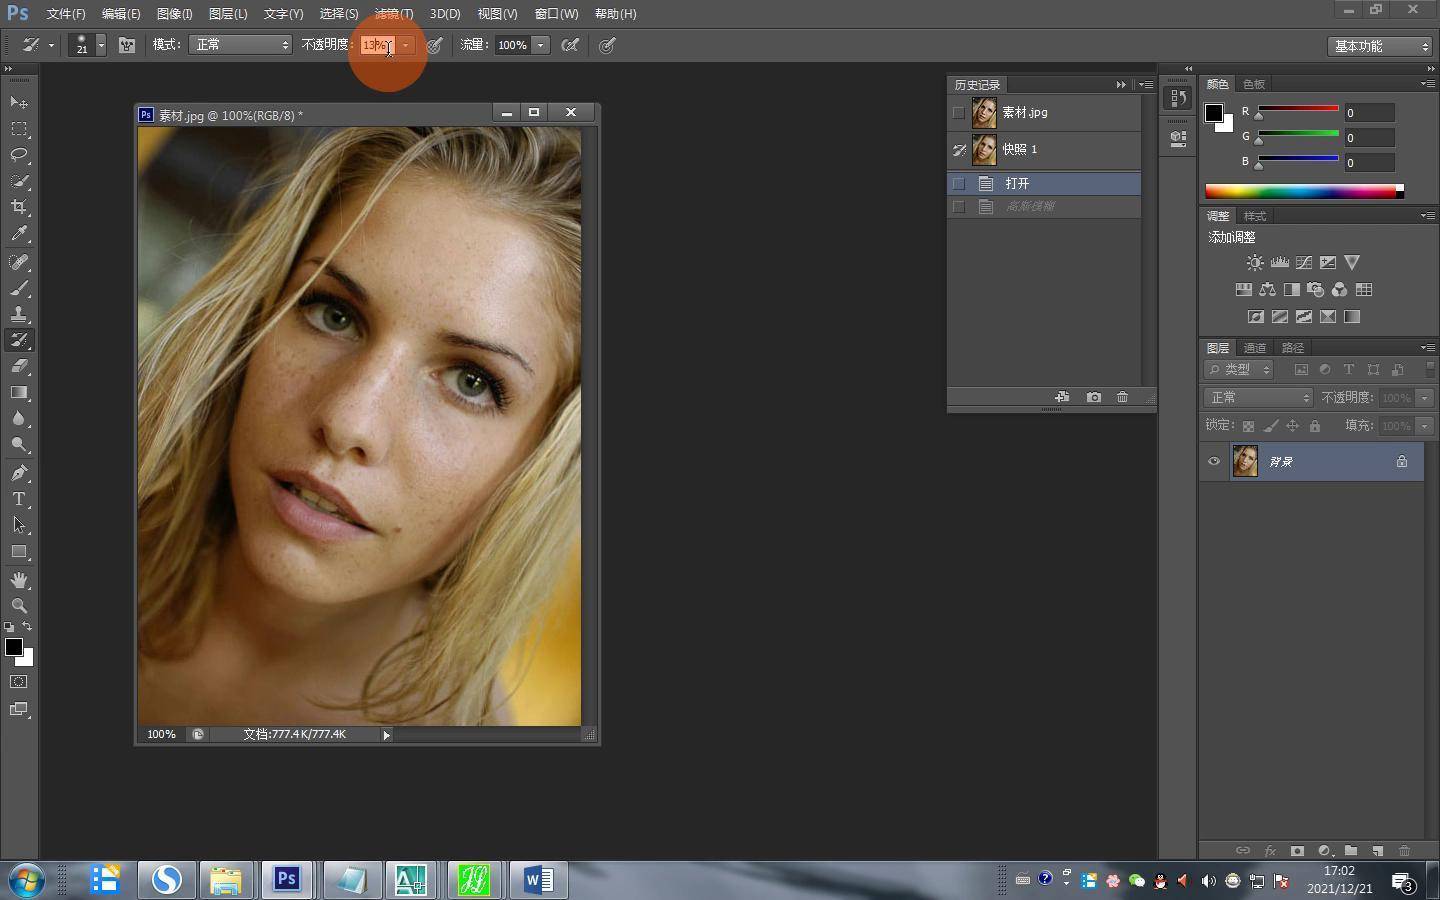The width and height of the screenshot is (1440, 900).
Task: Open the 流量 flow slider dropdown
Action: click(x=540, y=45)
